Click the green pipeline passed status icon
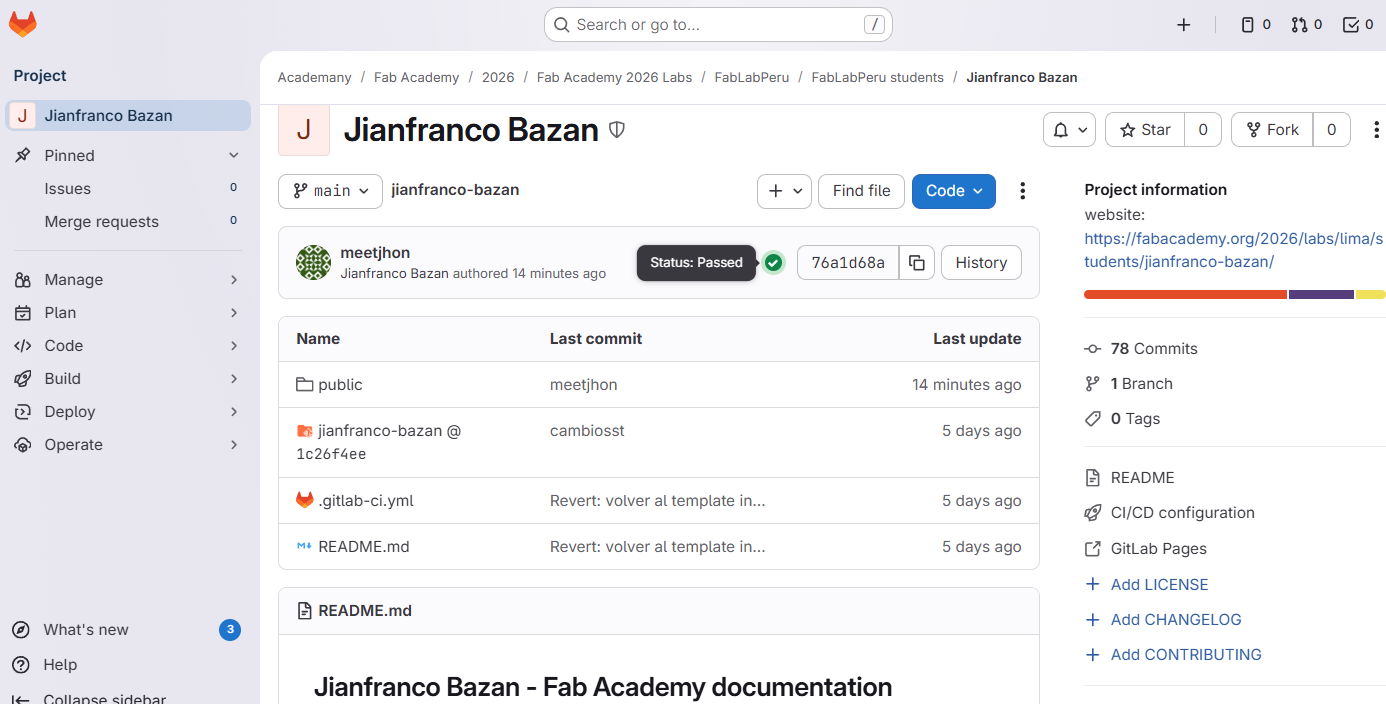 tap(773, 263)
